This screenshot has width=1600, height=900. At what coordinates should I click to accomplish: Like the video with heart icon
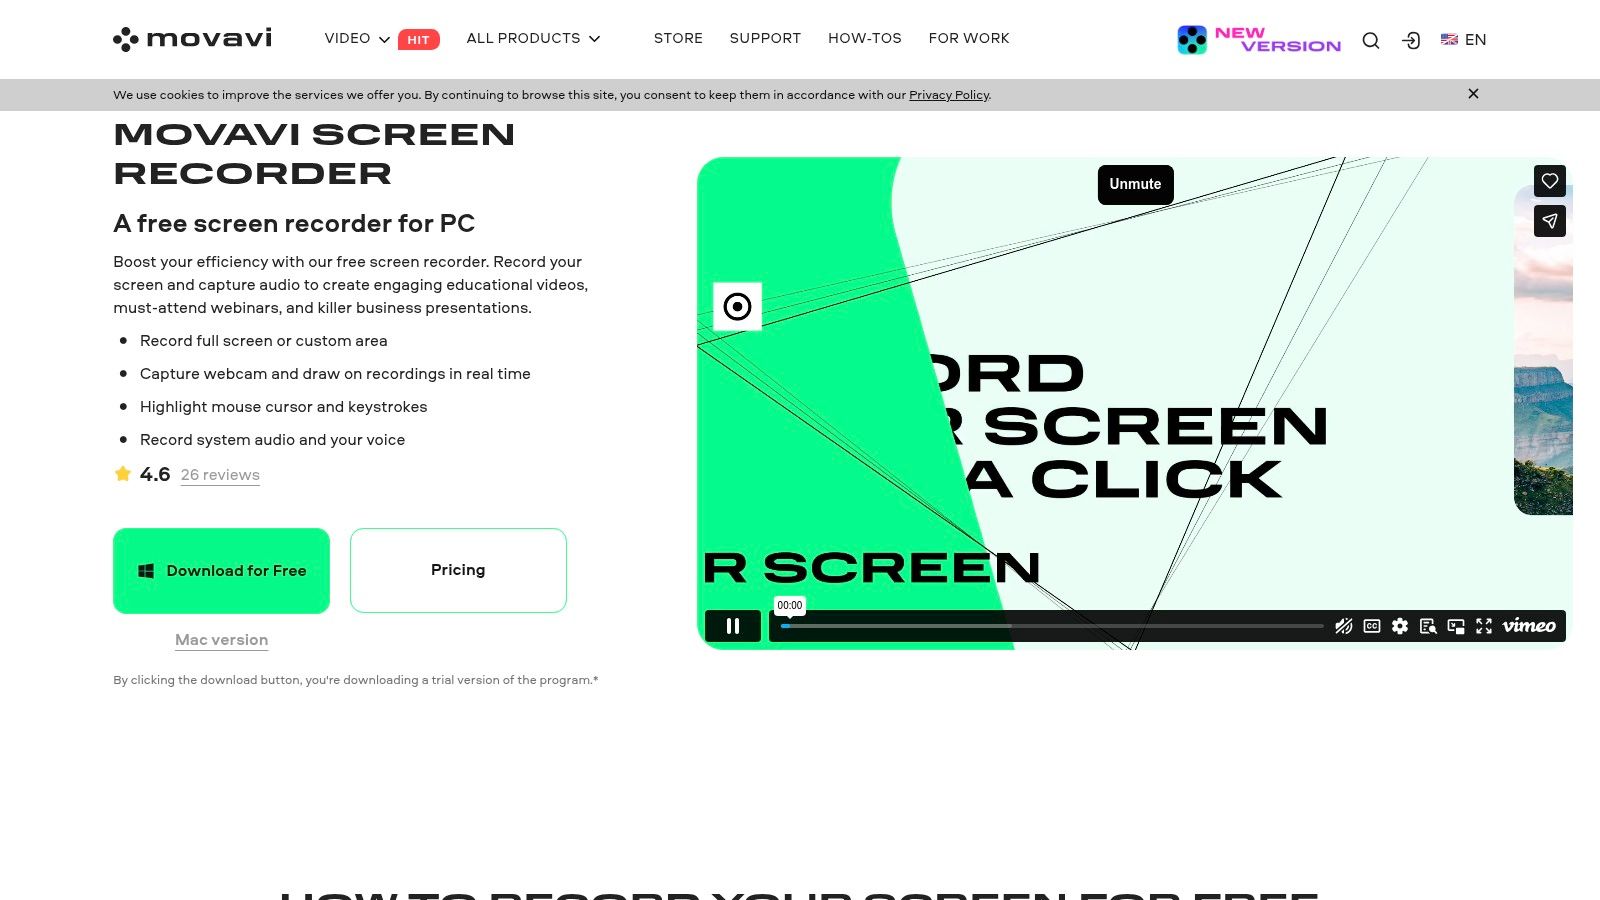tap(1550, 181)
